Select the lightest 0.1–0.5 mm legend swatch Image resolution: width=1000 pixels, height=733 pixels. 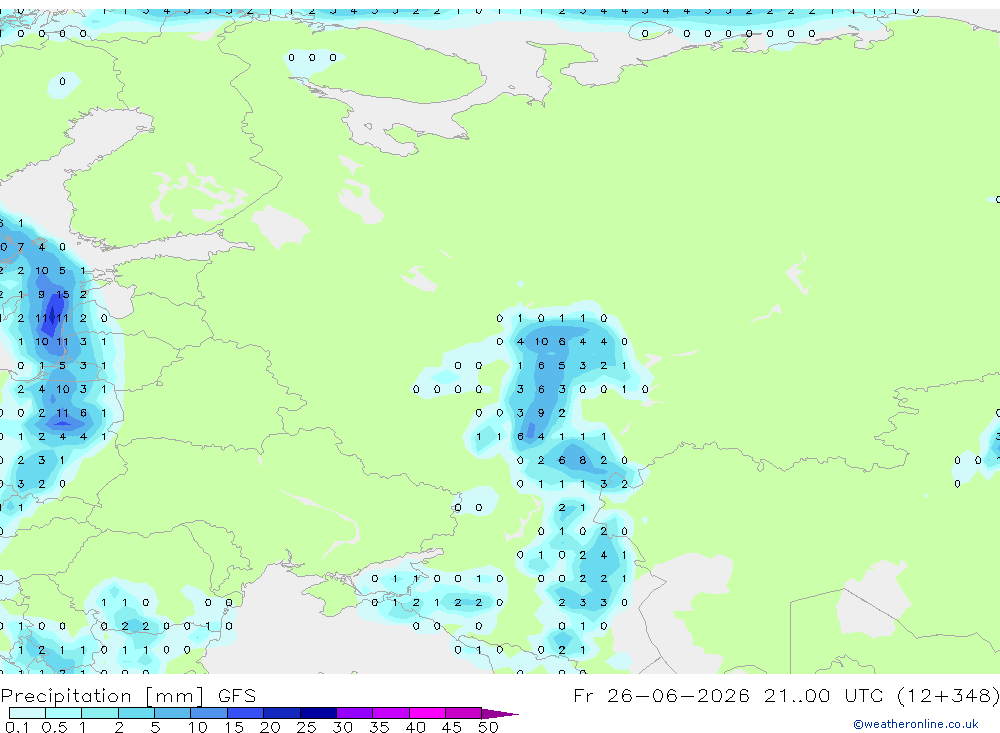[27, 713]
